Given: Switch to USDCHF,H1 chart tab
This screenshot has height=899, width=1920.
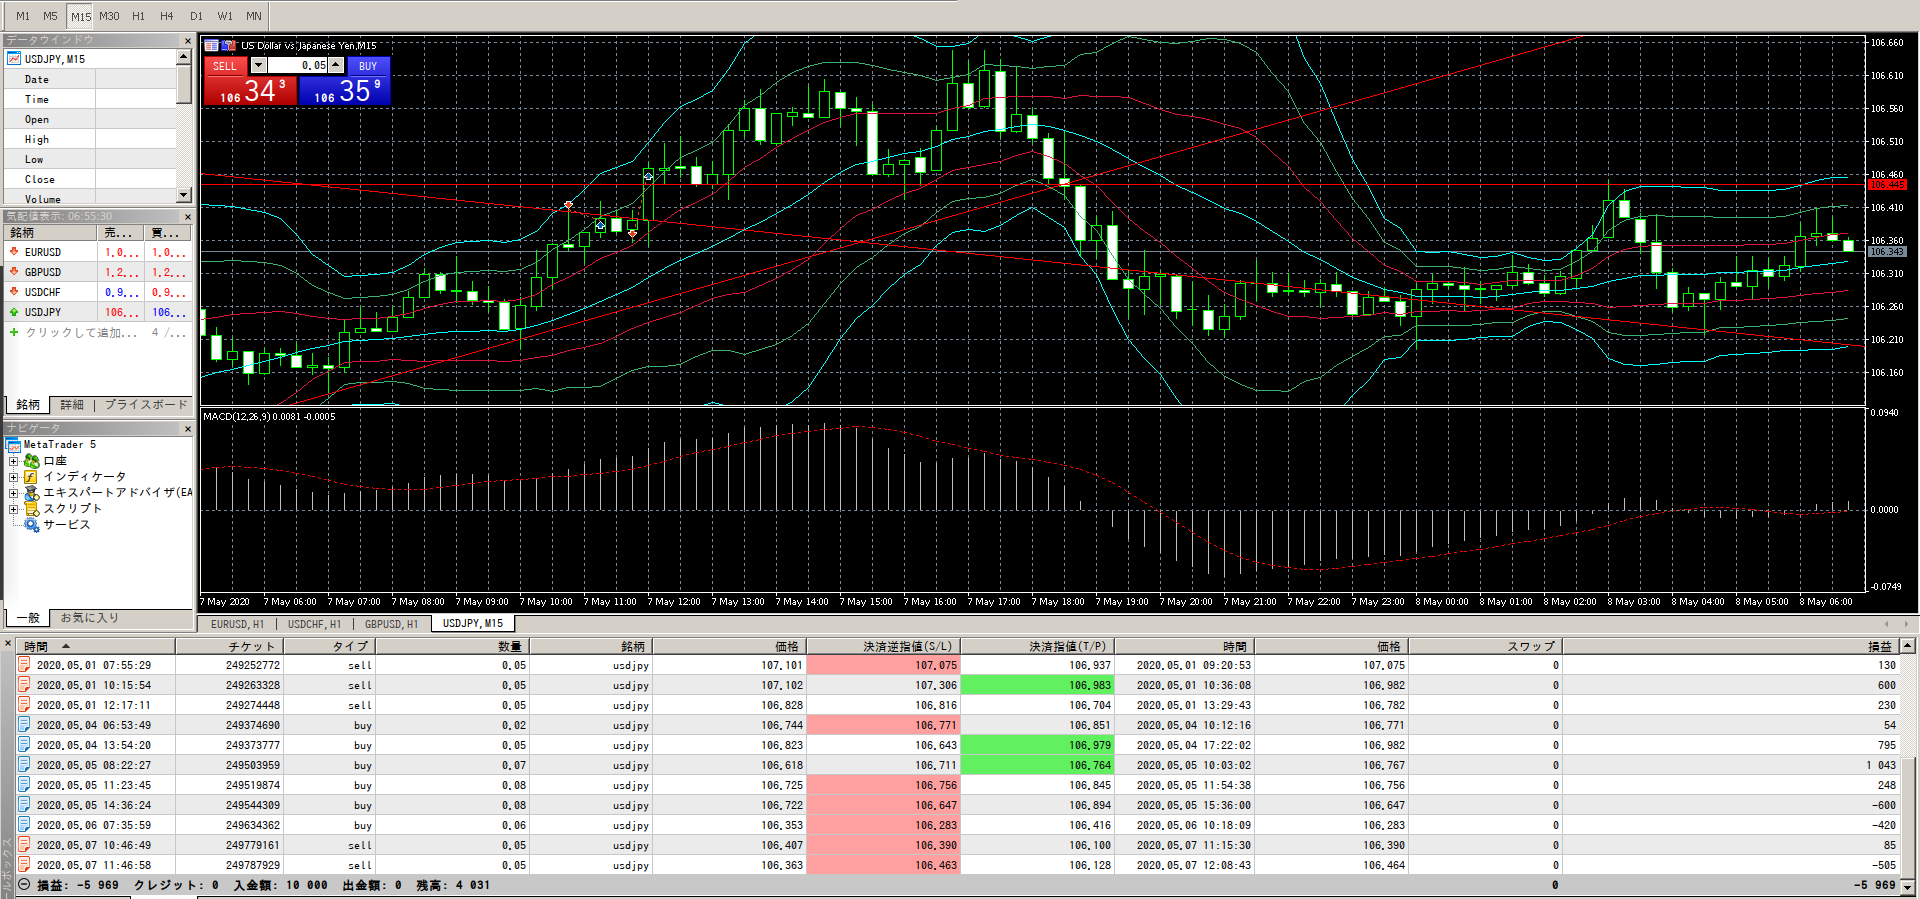Looking at the screenshot, I should (x=315, y=624).
